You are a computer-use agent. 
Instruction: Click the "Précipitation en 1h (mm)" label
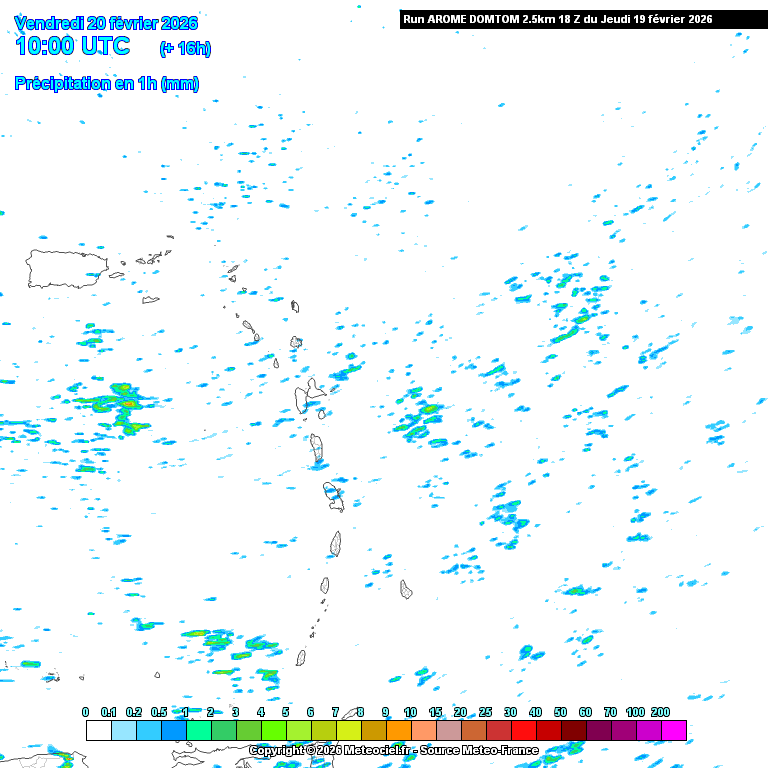click(107, 84)
